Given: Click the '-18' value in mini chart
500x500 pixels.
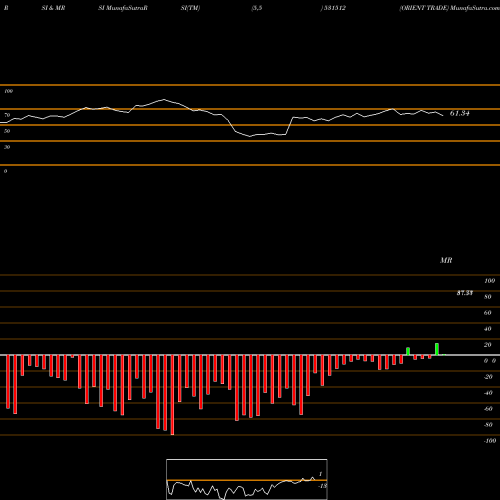Looking at the screenshot, I should coord(322,486).
